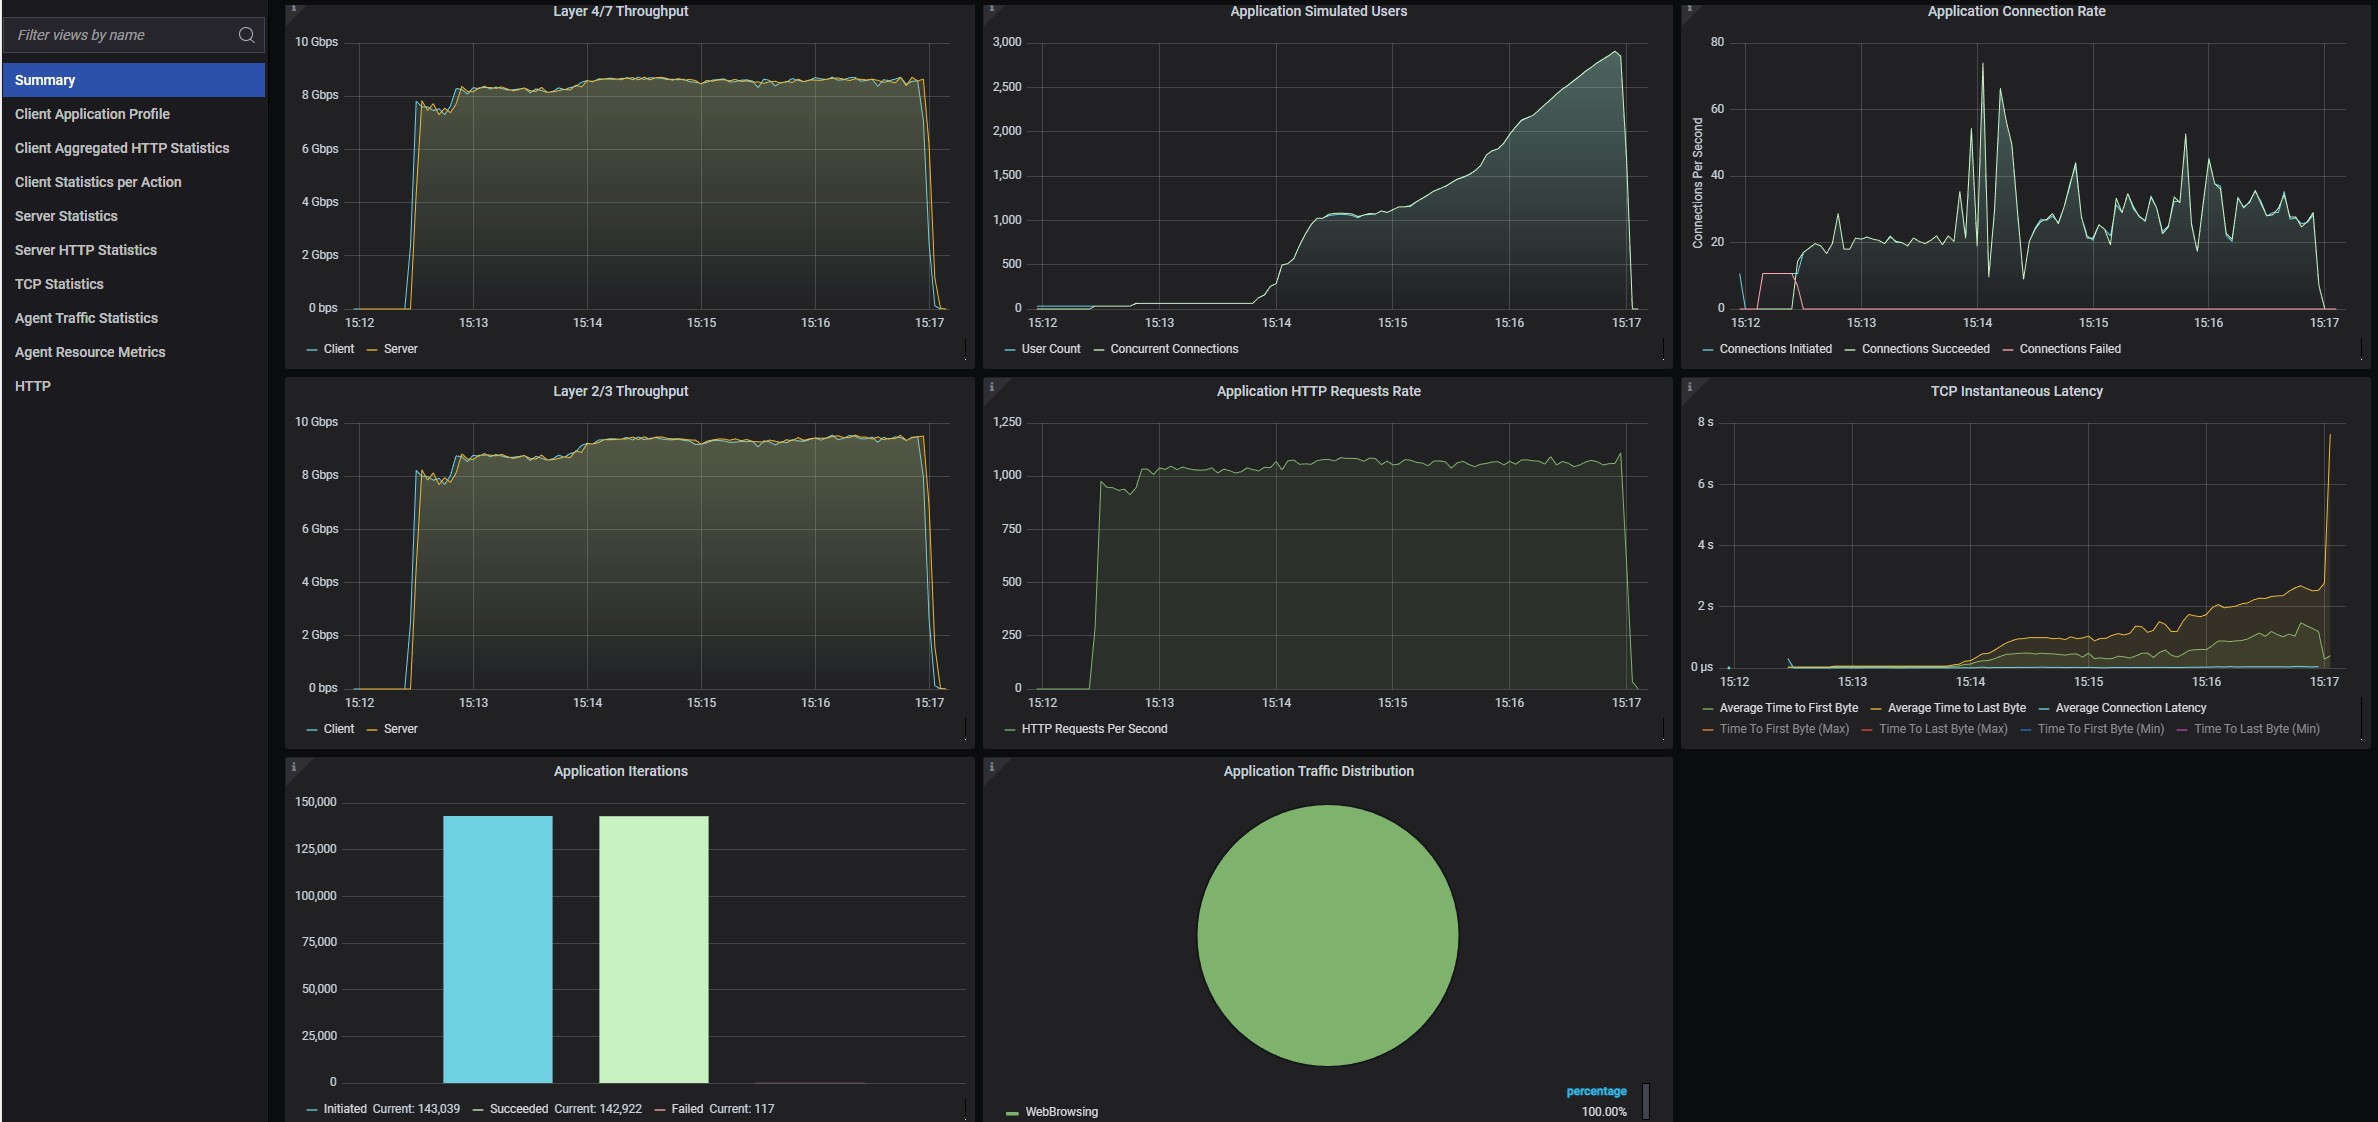Click the Server legend color line in Layer 4/7 Throughput
Screen dimensions: 2378x1122
[372, 349]
